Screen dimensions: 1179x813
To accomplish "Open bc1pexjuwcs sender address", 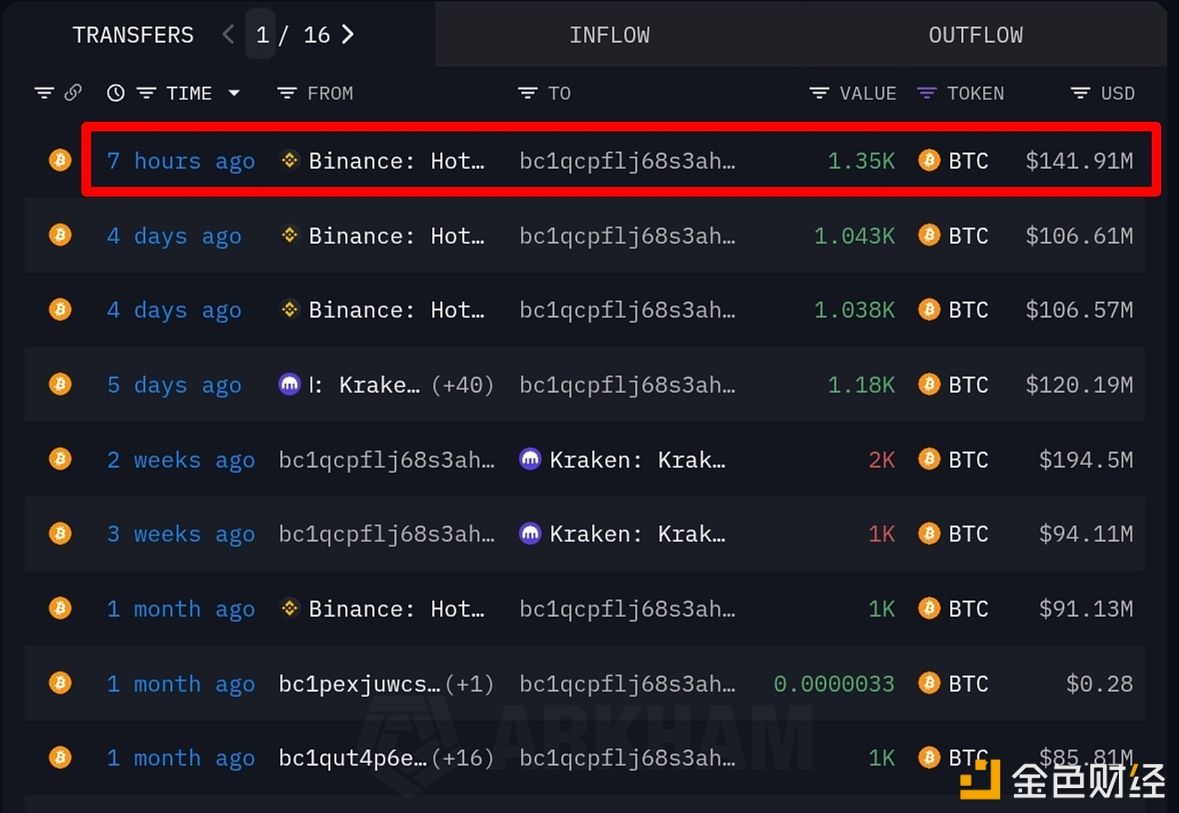I will 359,684.
